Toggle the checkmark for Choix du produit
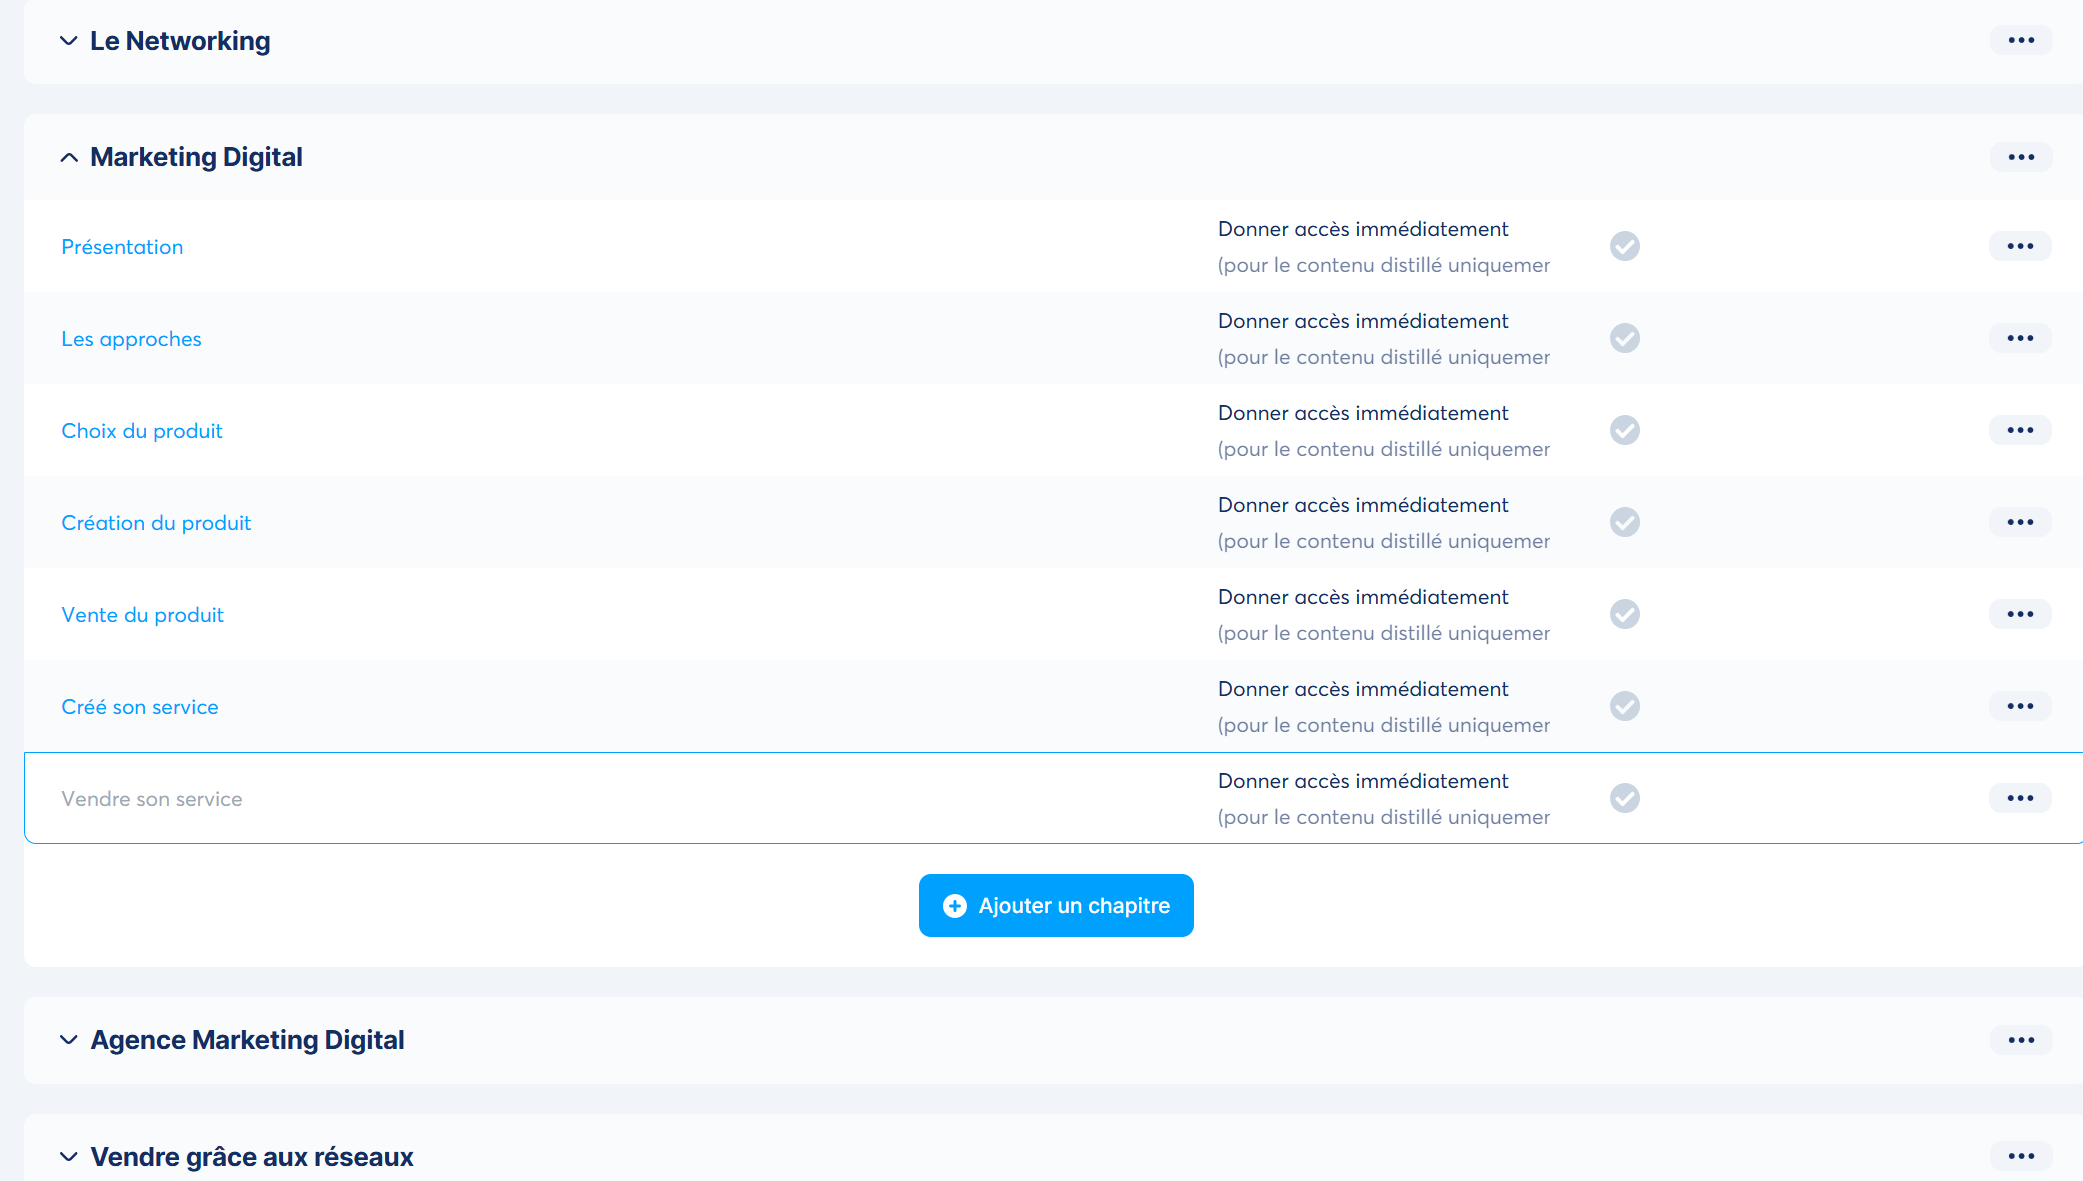 [x=1624, y=430]
